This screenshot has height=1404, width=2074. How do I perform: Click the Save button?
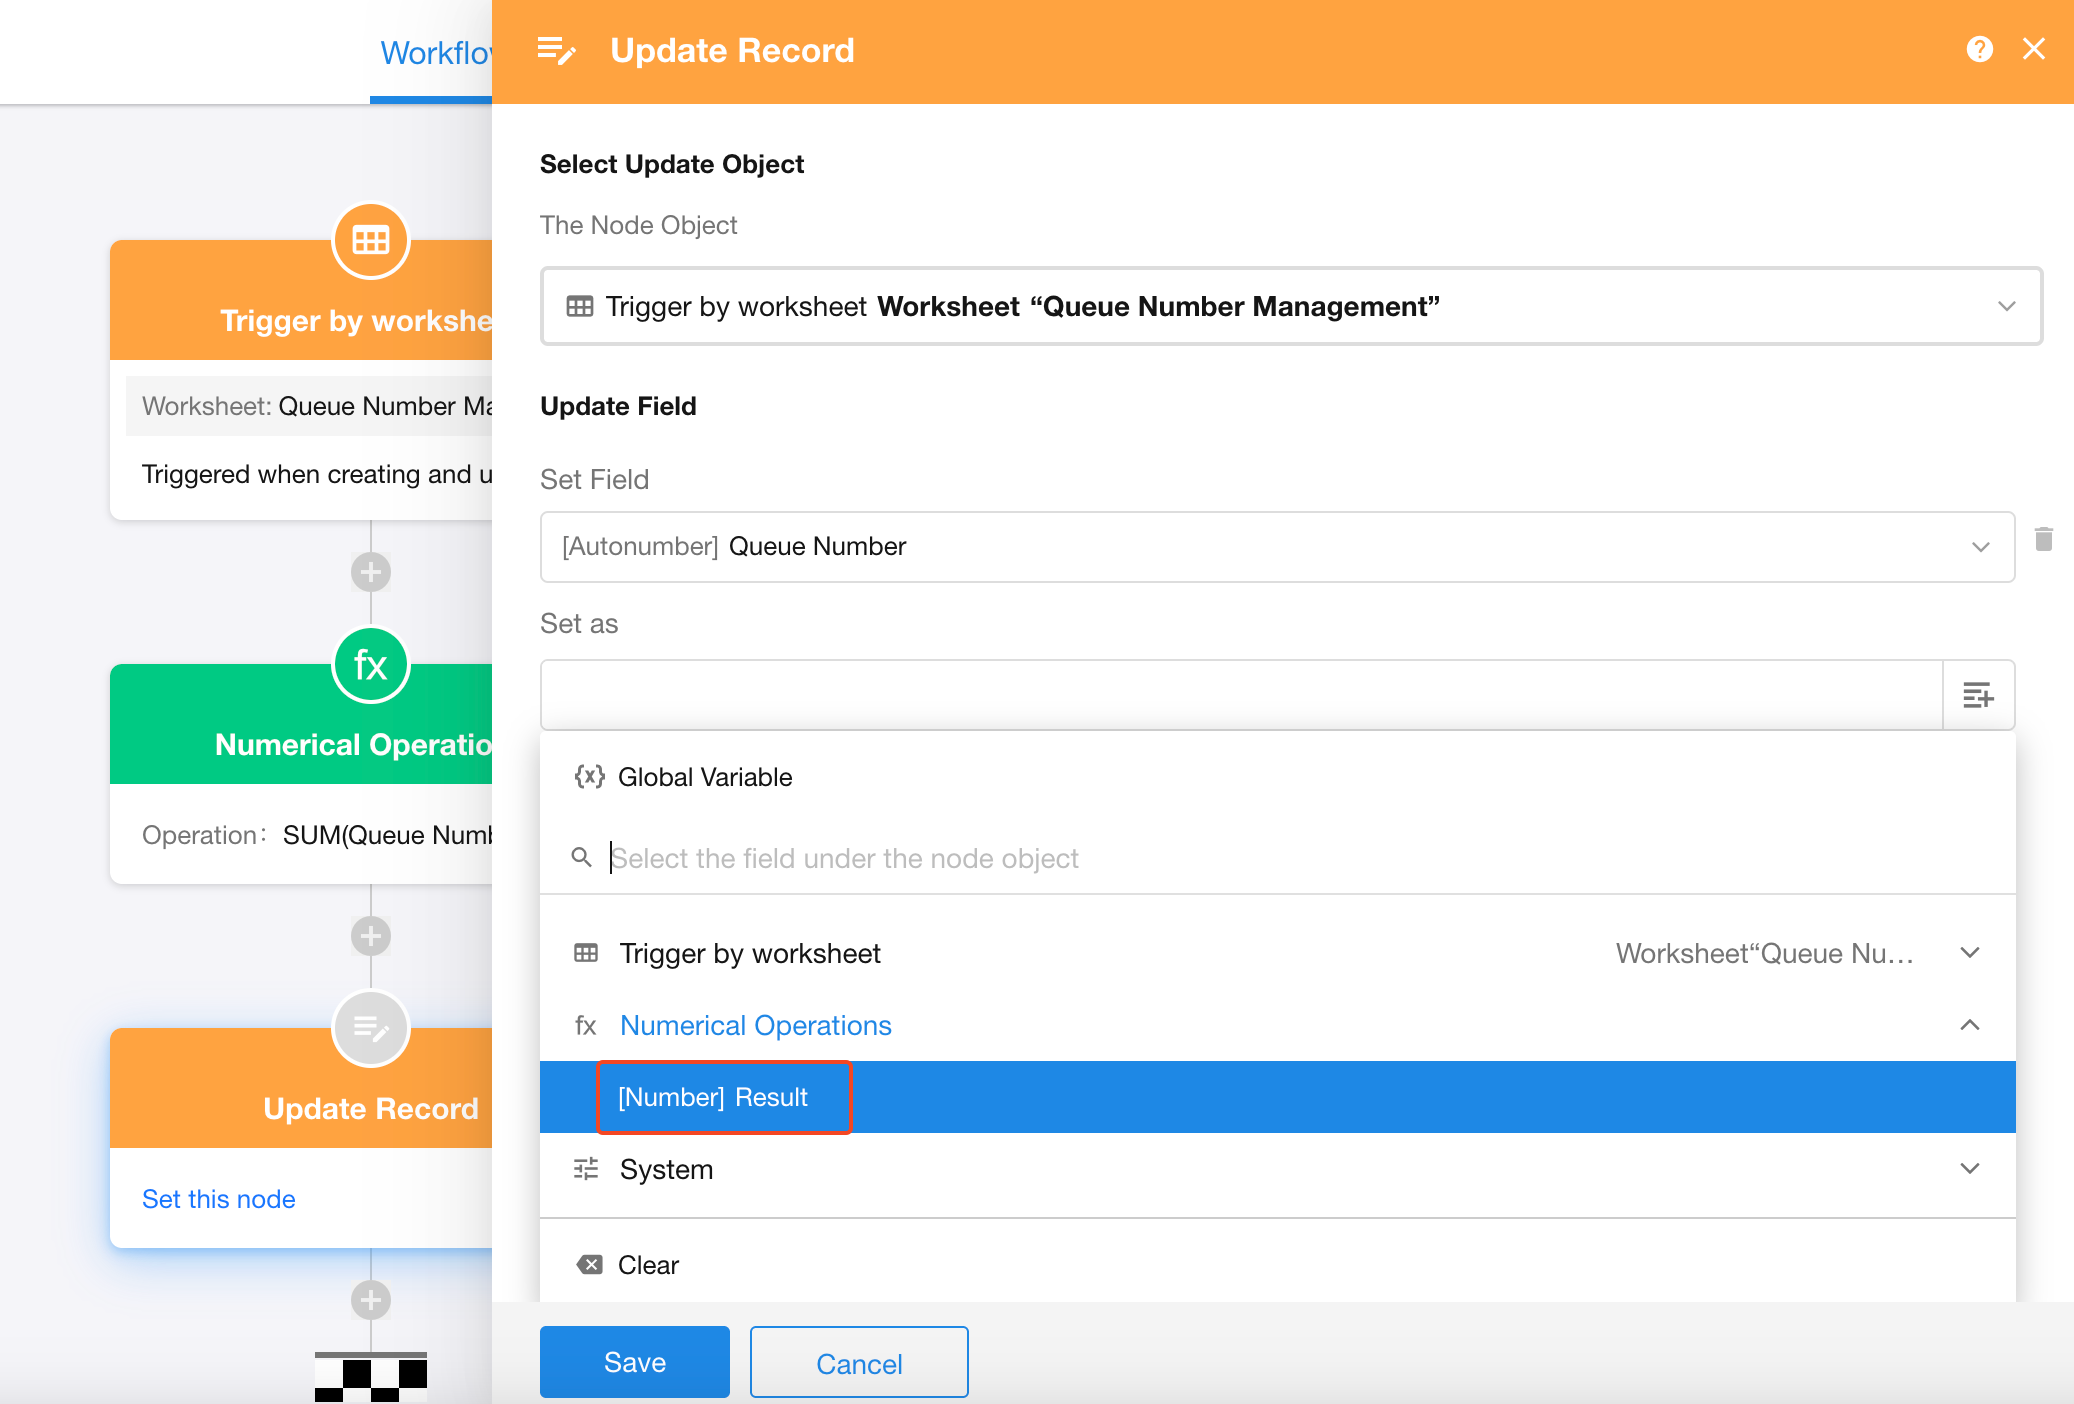click(634, 1362)
